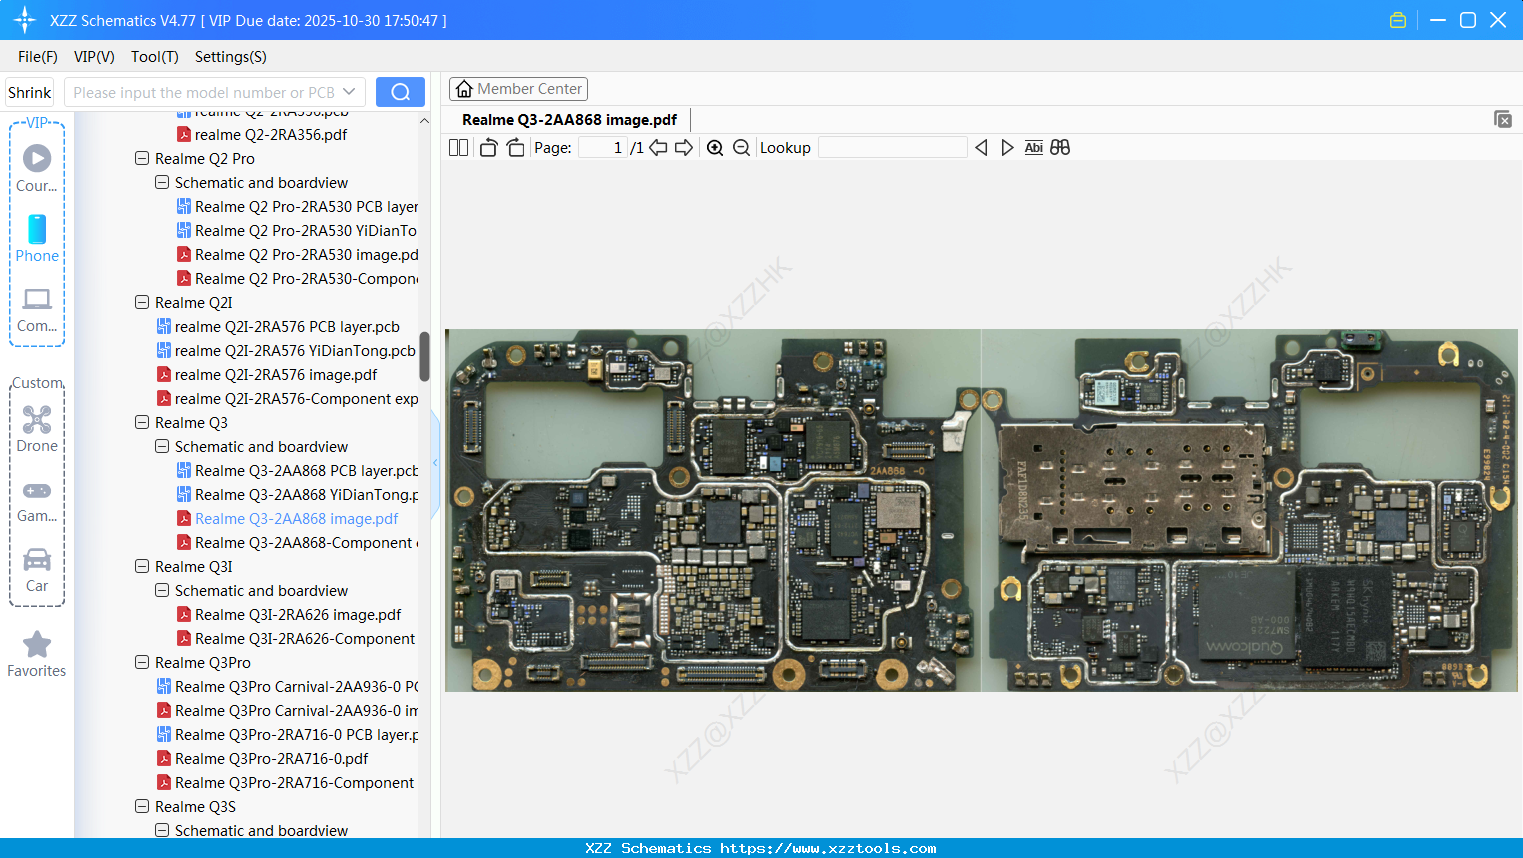The height and width of the screenshot is (858, 1523).
Task: Click the zoom out magnifier icon
Action: pos(741,148)
